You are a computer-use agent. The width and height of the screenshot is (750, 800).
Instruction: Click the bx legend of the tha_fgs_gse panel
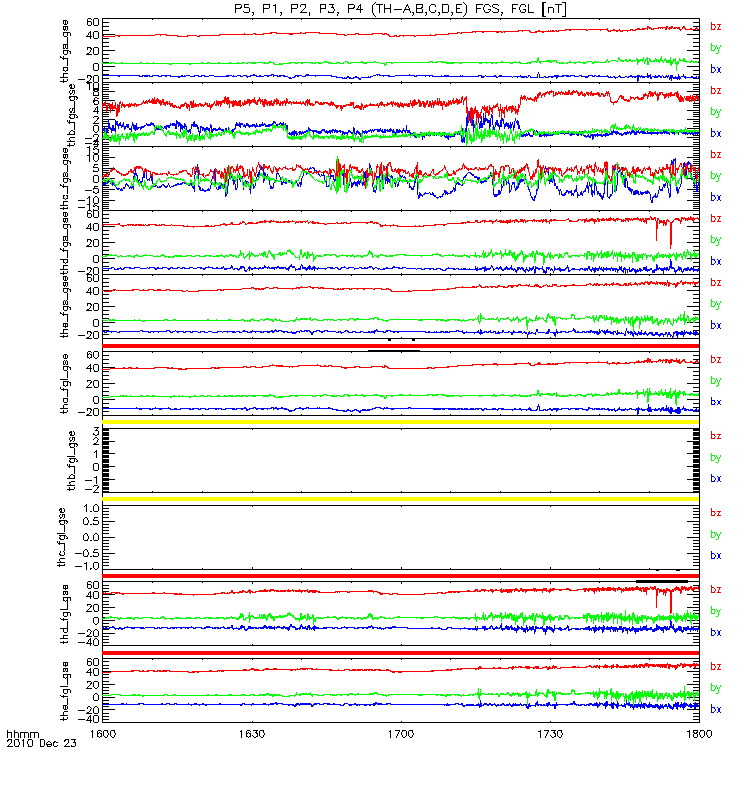tap(716, 69)
